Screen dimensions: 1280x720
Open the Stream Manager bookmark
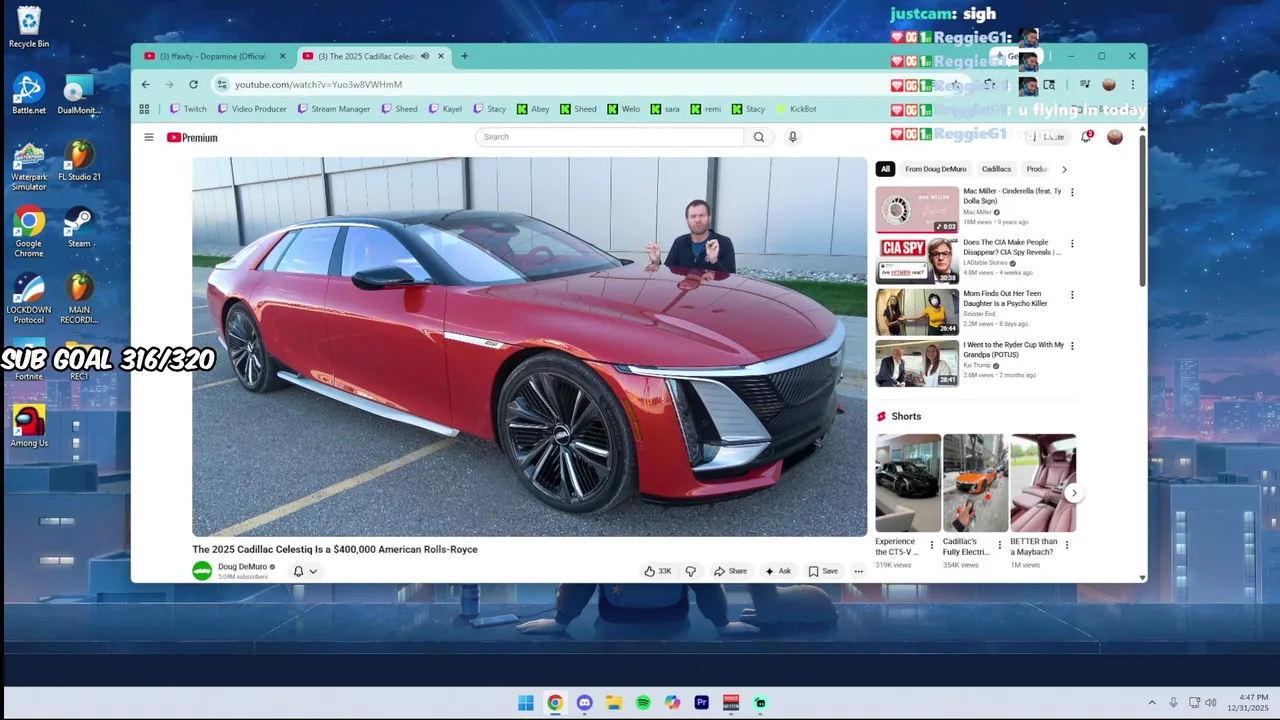point(334,109)
